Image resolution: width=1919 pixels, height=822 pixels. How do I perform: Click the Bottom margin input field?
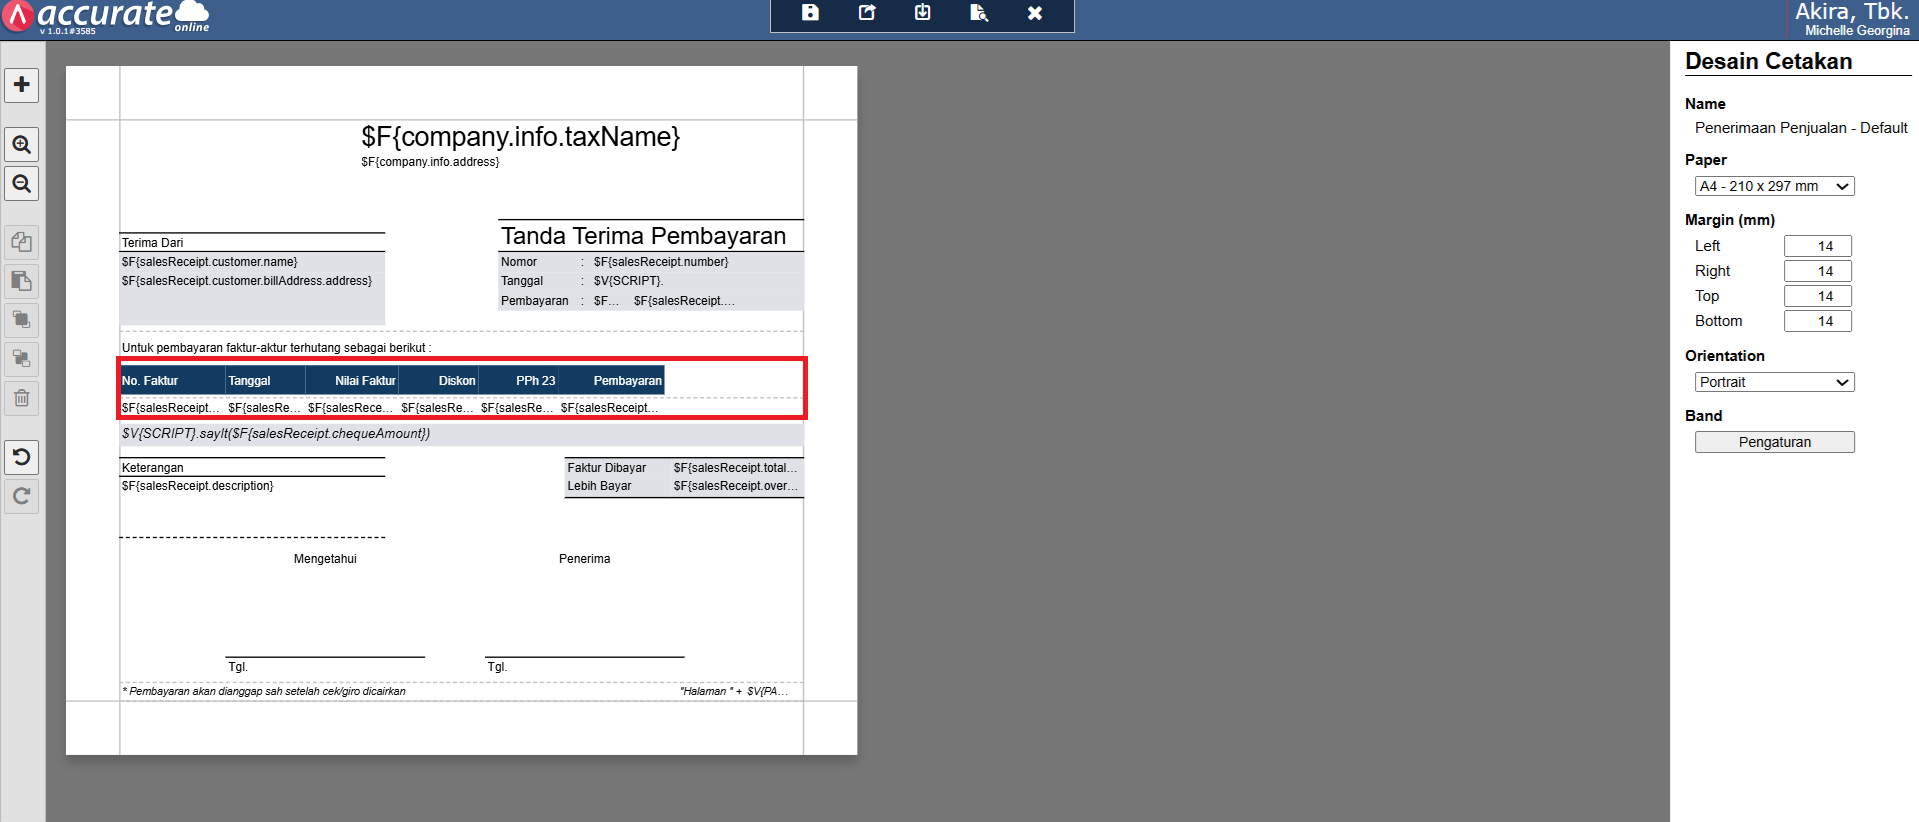[1817, 321]
